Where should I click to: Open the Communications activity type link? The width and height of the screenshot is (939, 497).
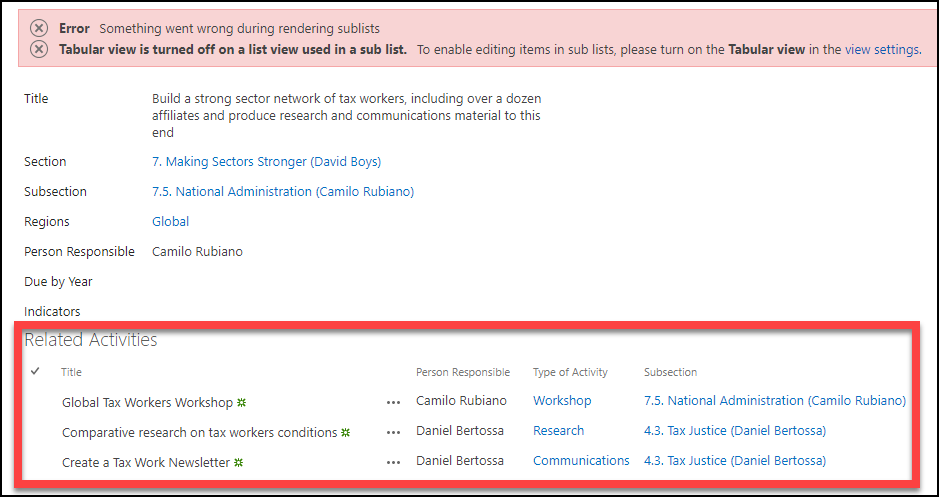point(581,461)
